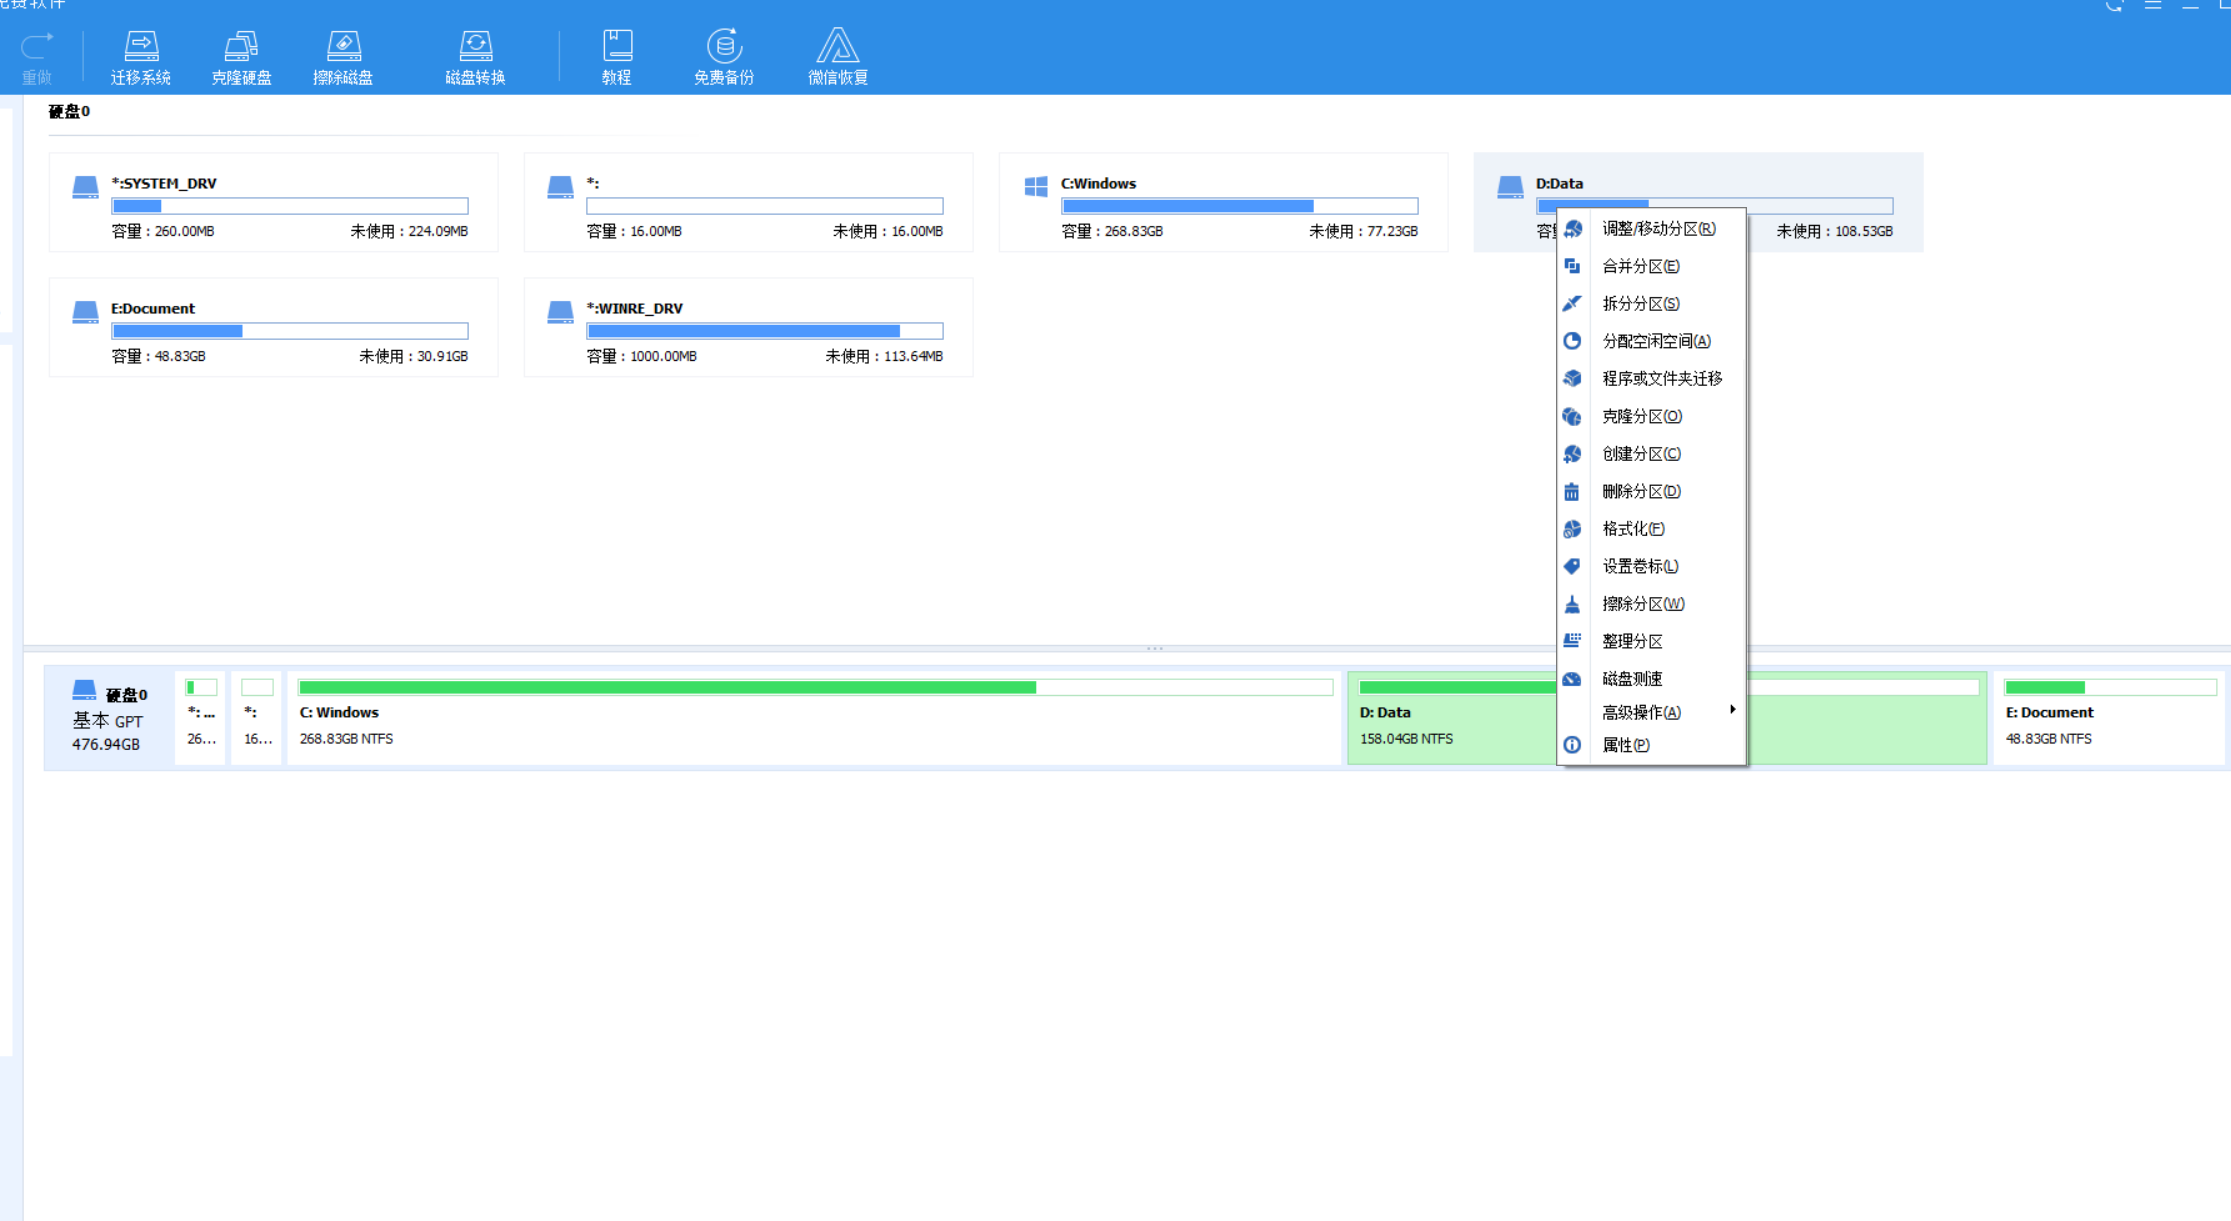Choose 设置卷标(L) set label entry
This screenshot has height=1221, width=2231.
pos(1652,566)
